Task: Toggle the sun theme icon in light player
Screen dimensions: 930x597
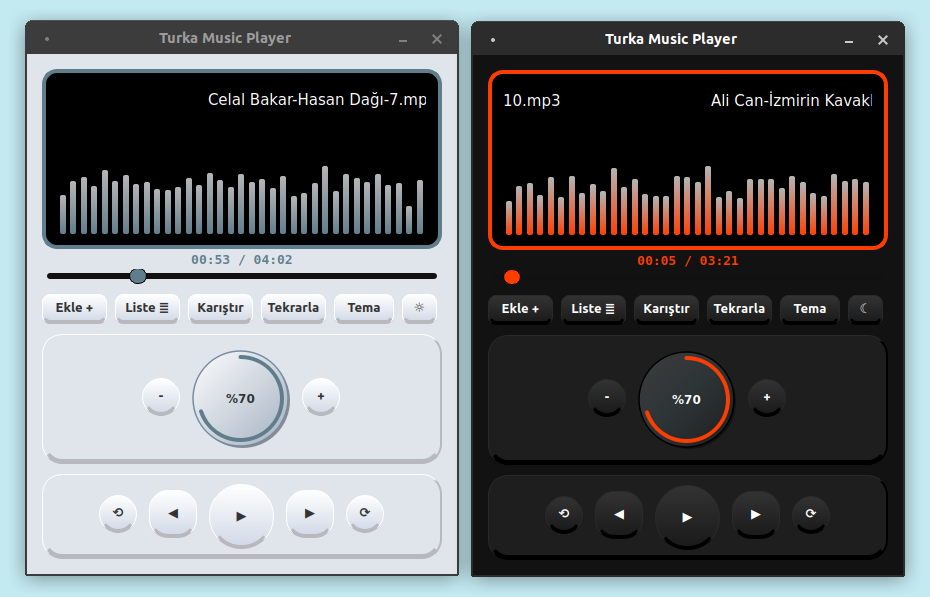Action: pyautogui.click(x=419, y=308)
